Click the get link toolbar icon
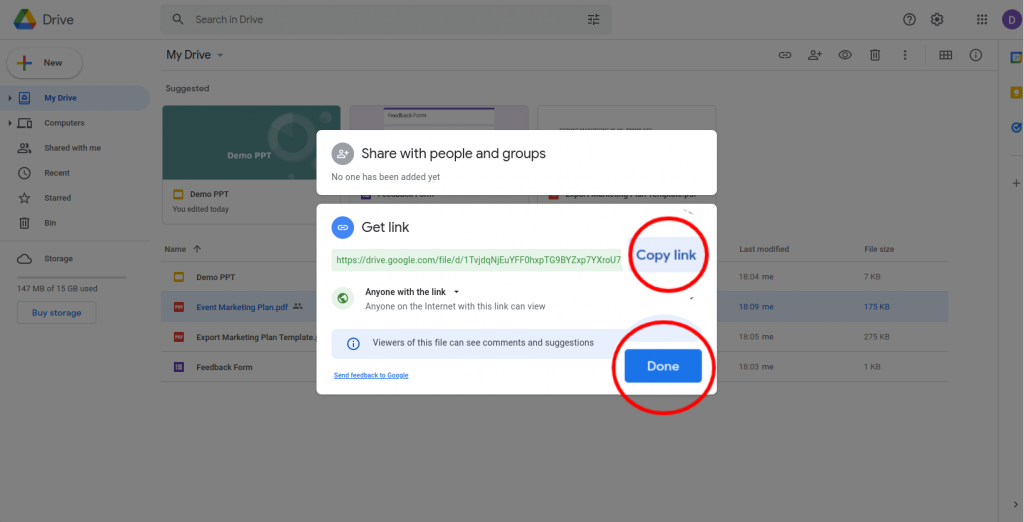The height and width of the screenshot is (522, 1024). point(785,55)
